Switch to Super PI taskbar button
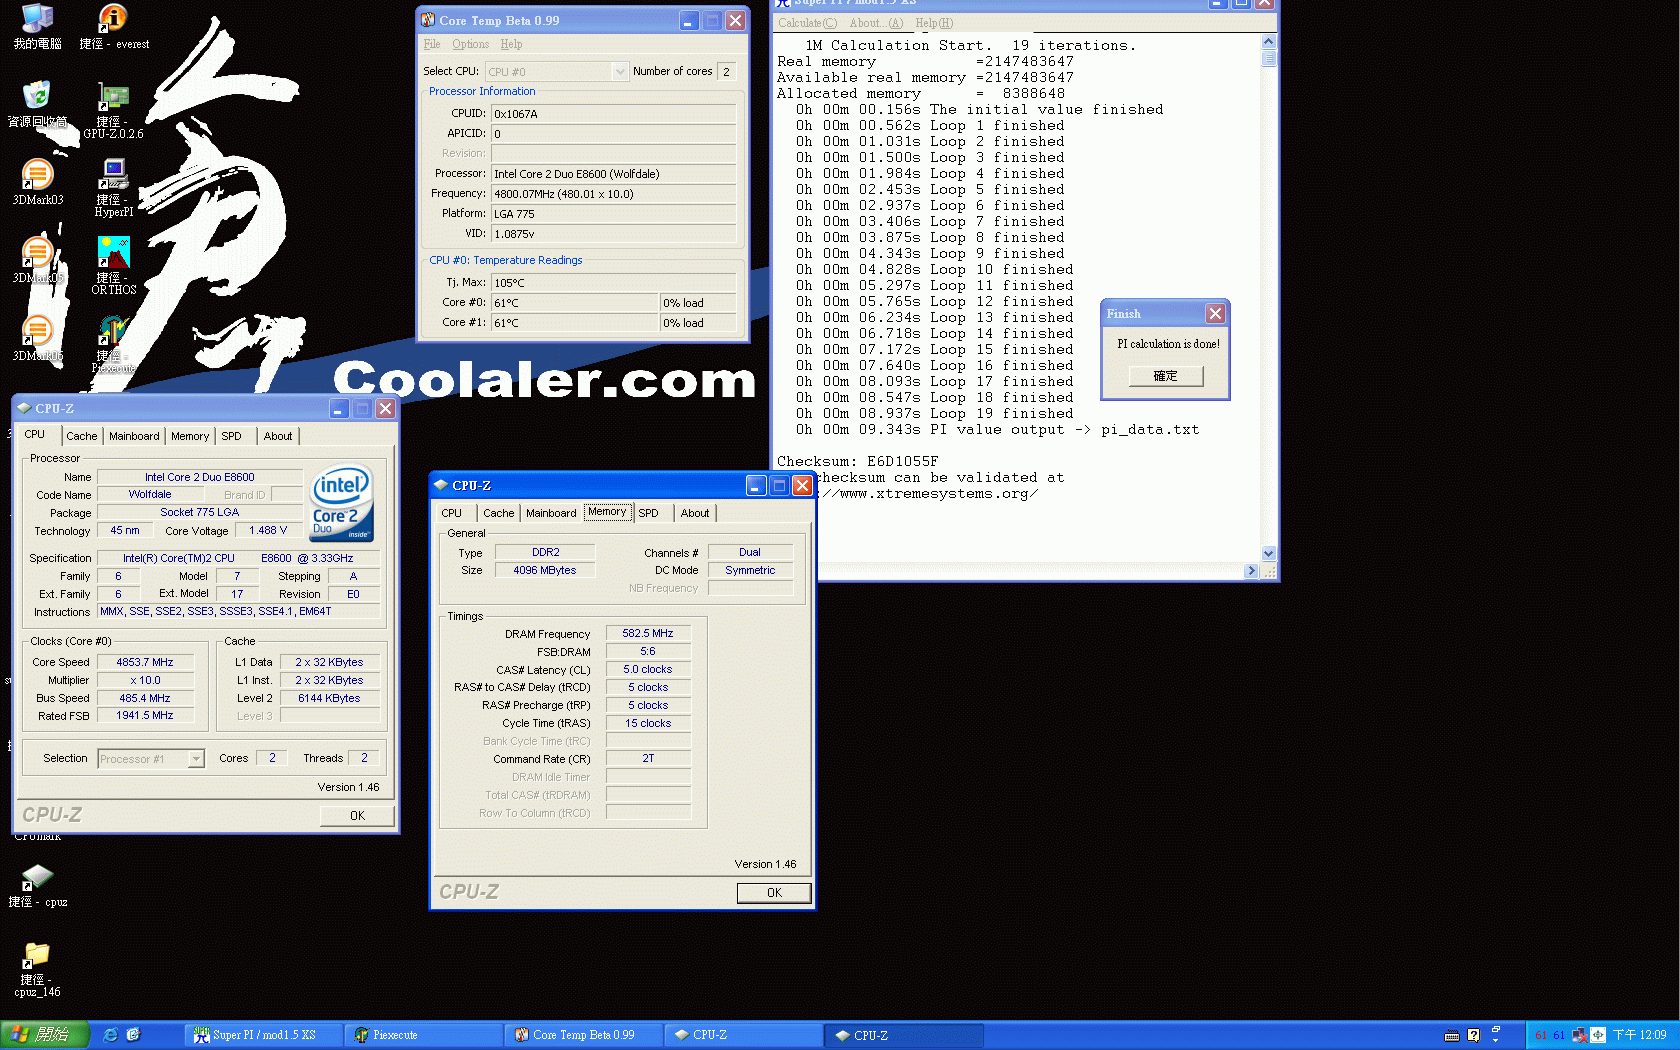 pos(264,1035)
